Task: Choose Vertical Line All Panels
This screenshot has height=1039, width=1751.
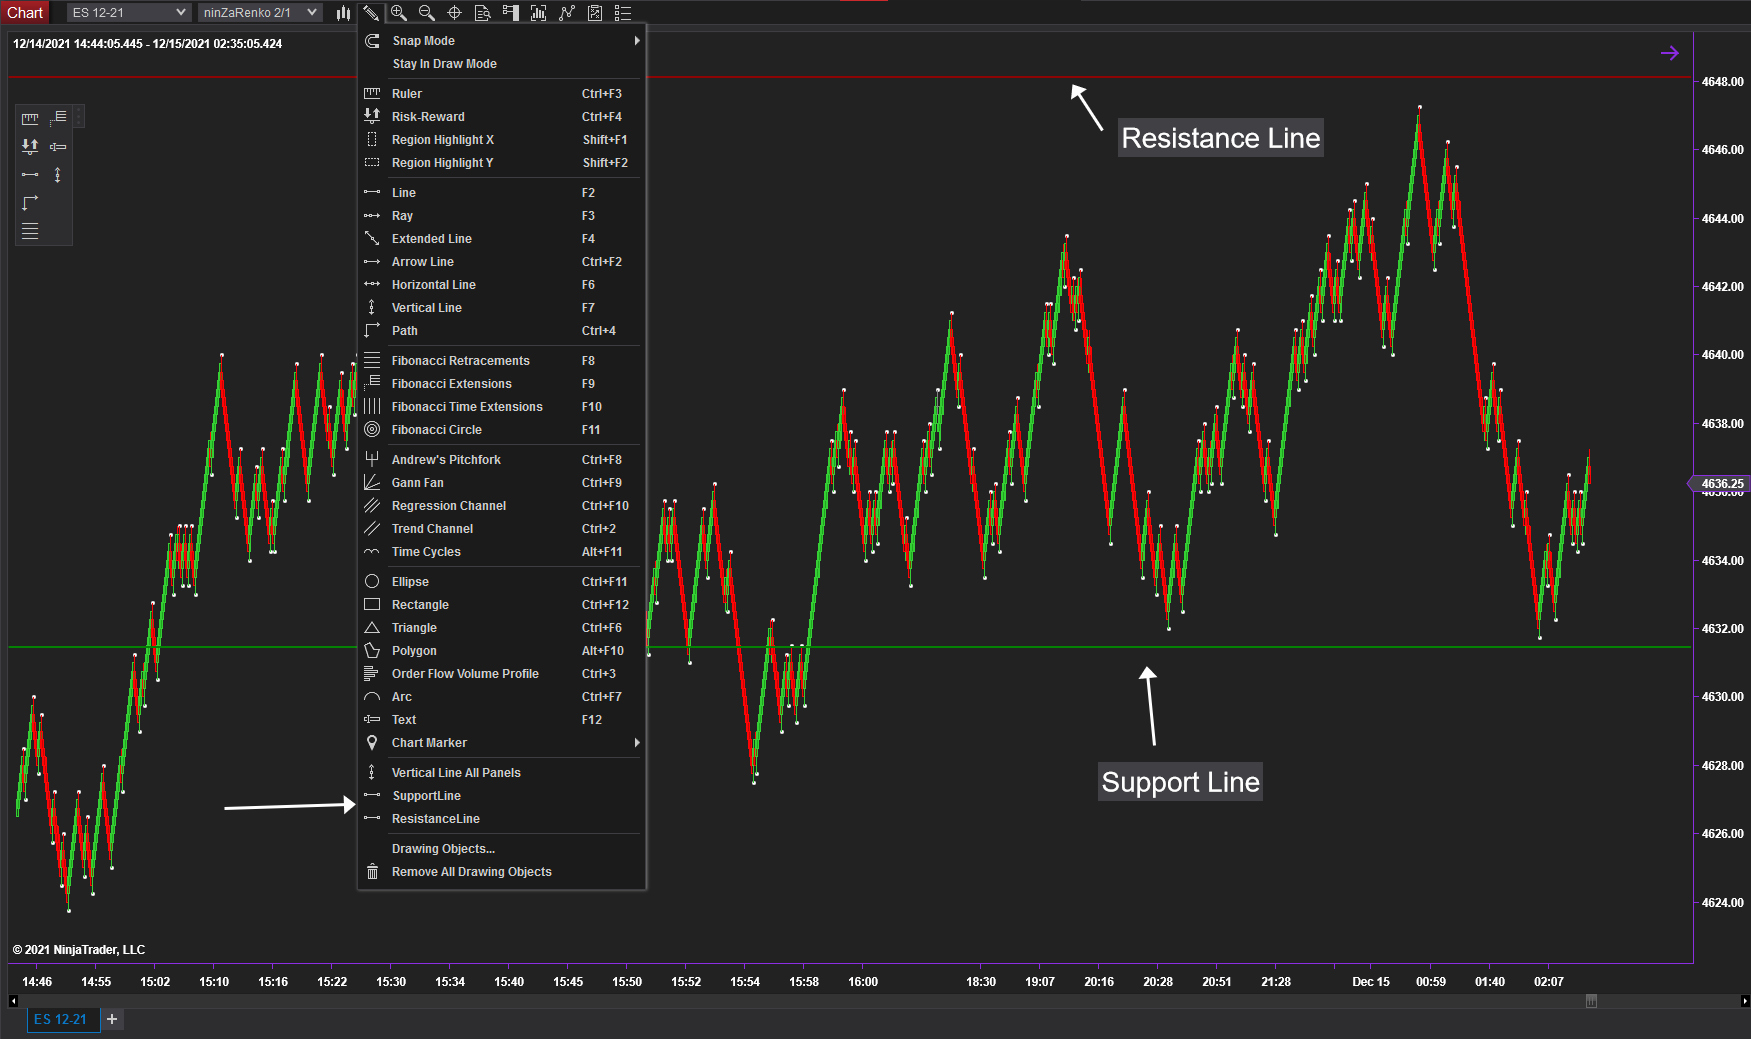Action: click(x=502, y=773)
